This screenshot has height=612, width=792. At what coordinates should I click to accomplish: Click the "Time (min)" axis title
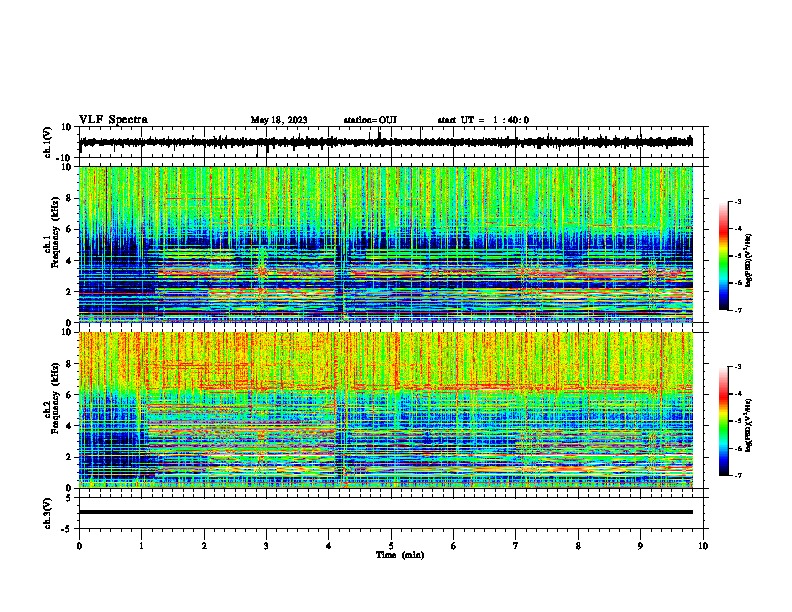click(x=400, y=555)
